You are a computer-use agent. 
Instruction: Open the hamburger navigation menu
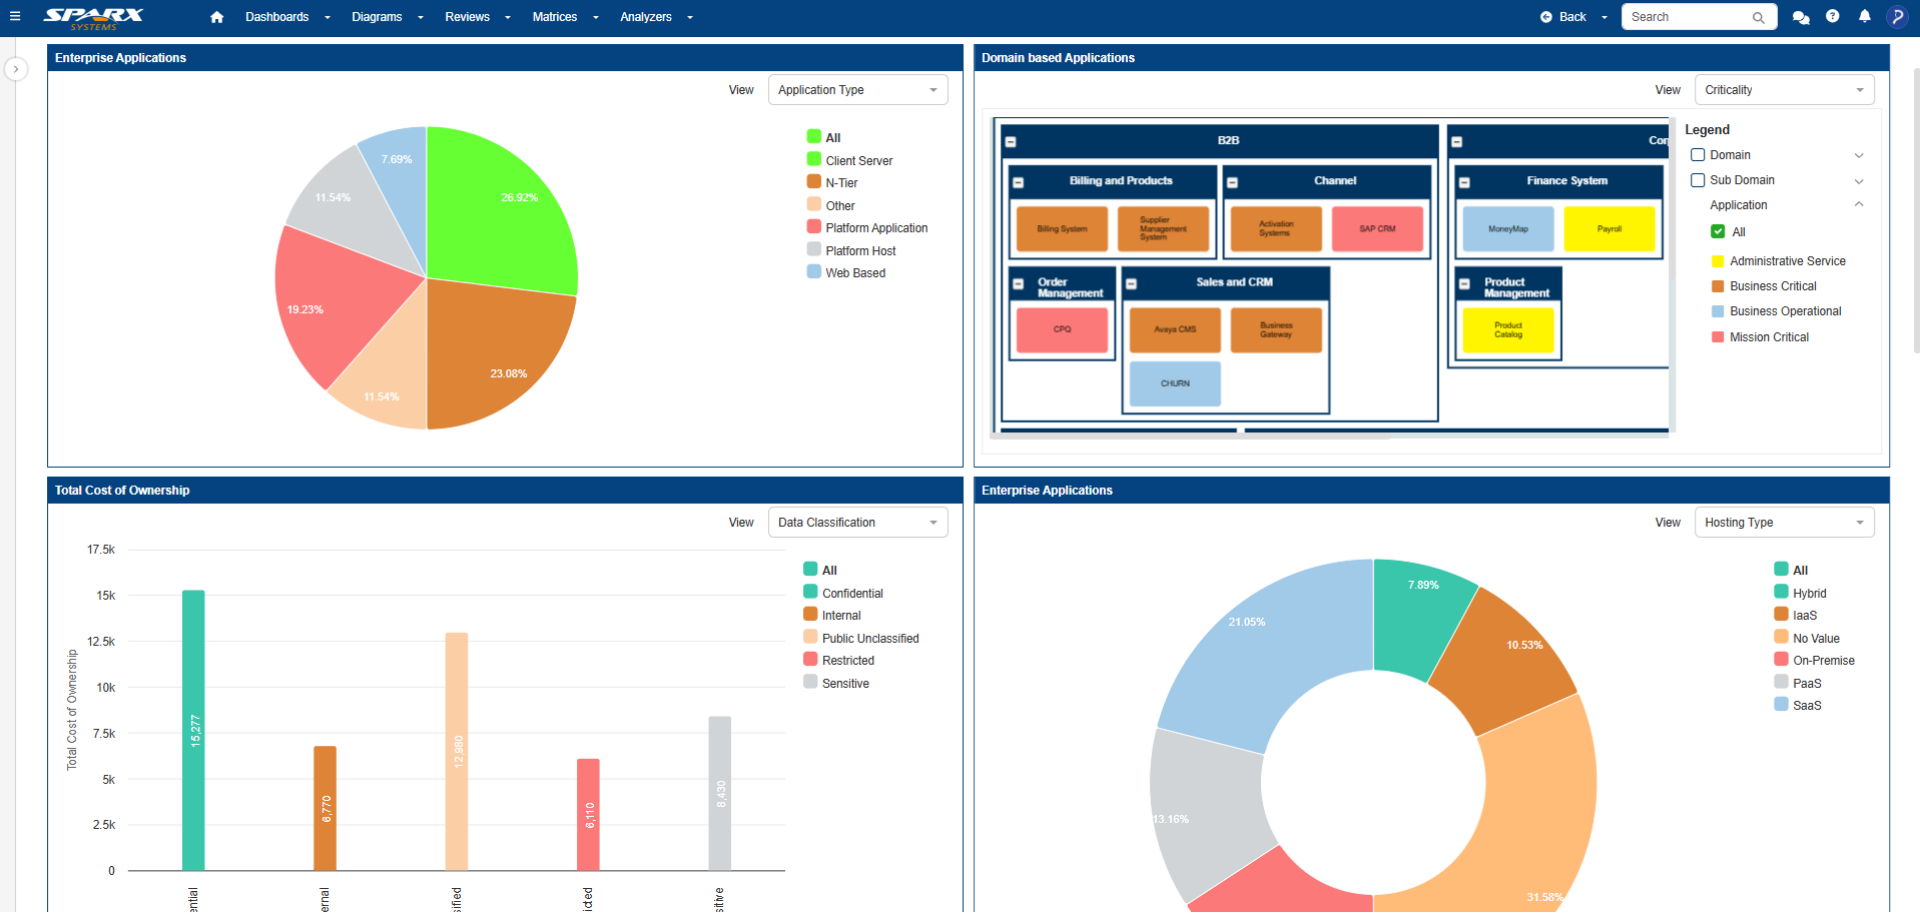15,16
